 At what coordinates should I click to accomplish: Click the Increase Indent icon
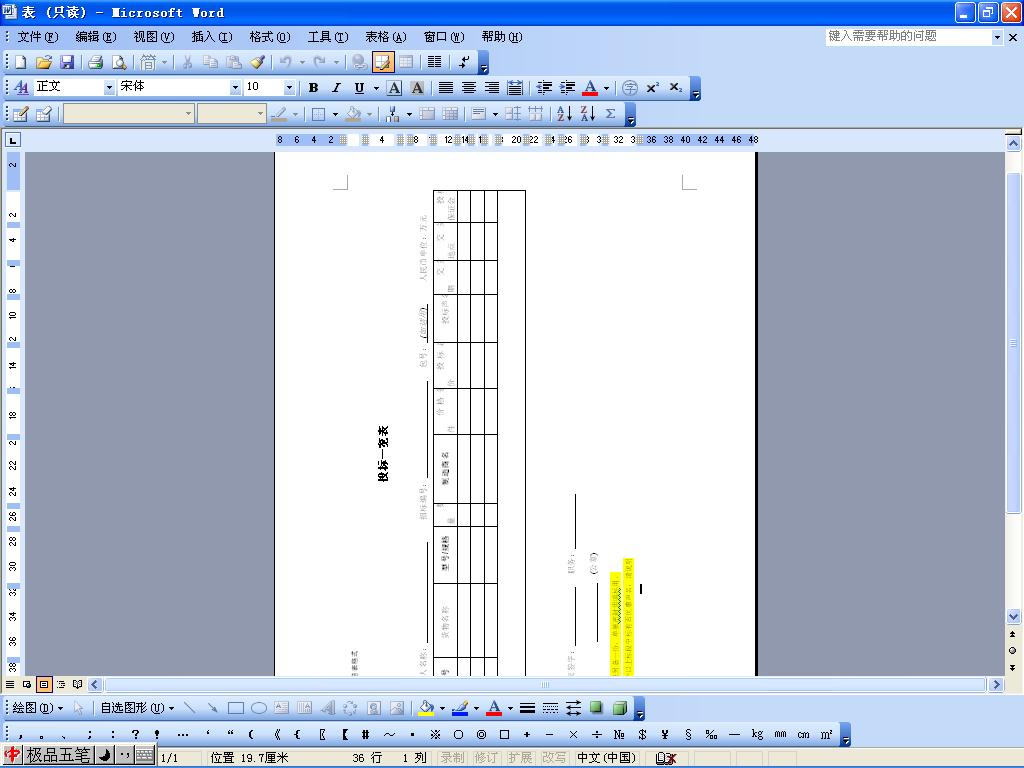pyautogui.click(x=568, y=88)
